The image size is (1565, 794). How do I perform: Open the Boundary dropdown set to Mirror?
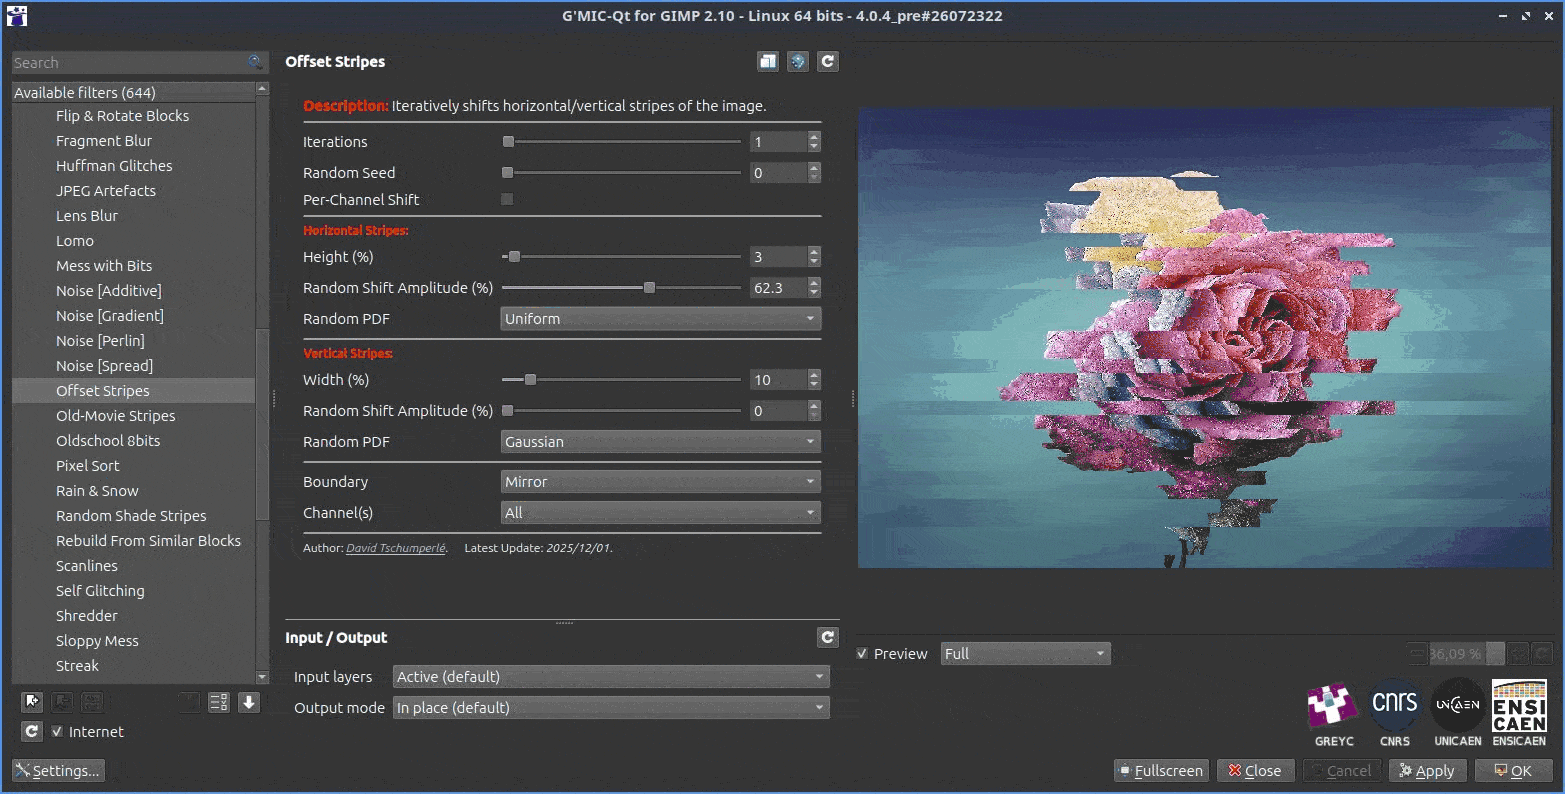point(660,481)
